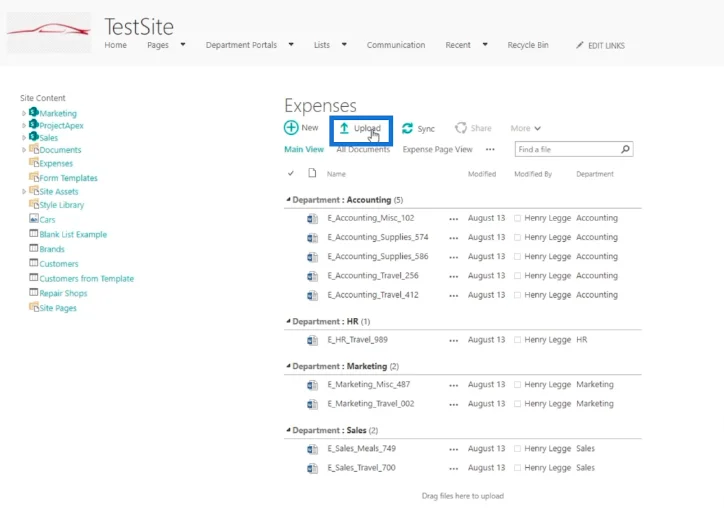Click the search magnifier in Find a file

(625, 149)
